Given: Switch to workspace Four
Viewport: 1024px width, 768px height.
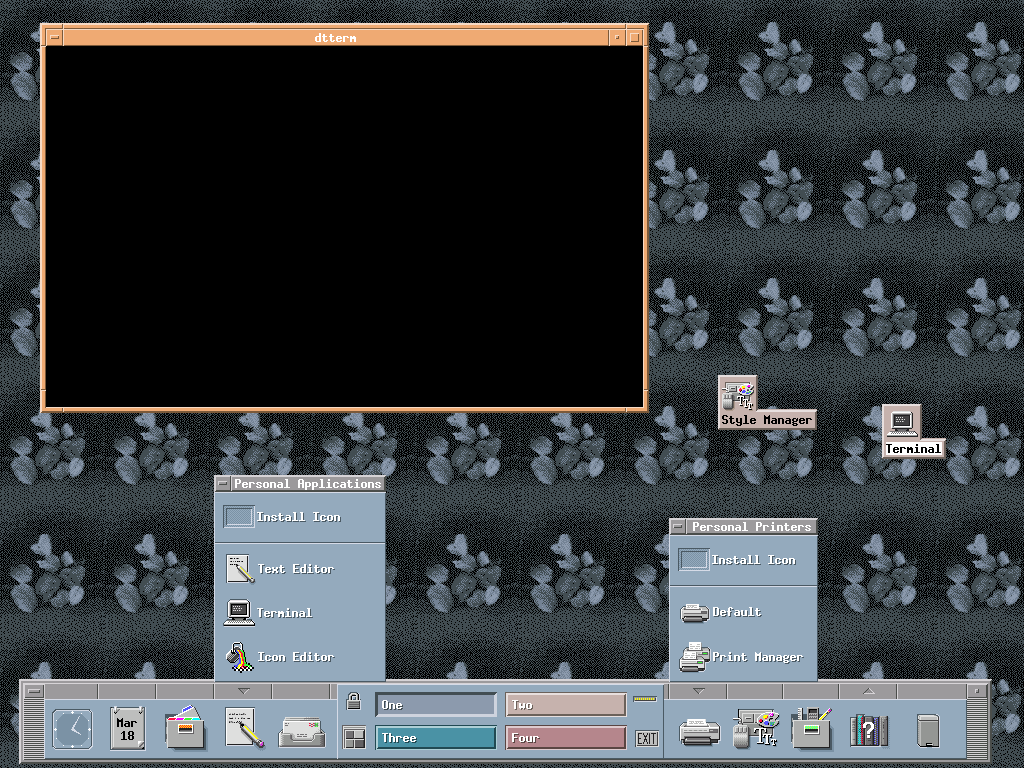Looking at the screenshot, I should coord(566,738).
